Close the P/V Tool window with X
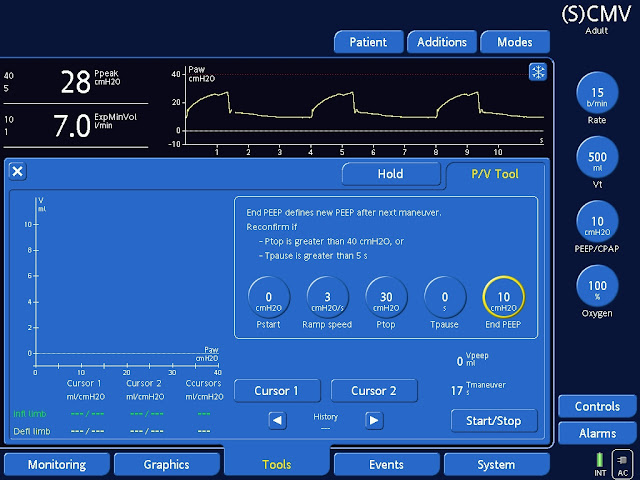Screen dimensions: 640x480 18,171
